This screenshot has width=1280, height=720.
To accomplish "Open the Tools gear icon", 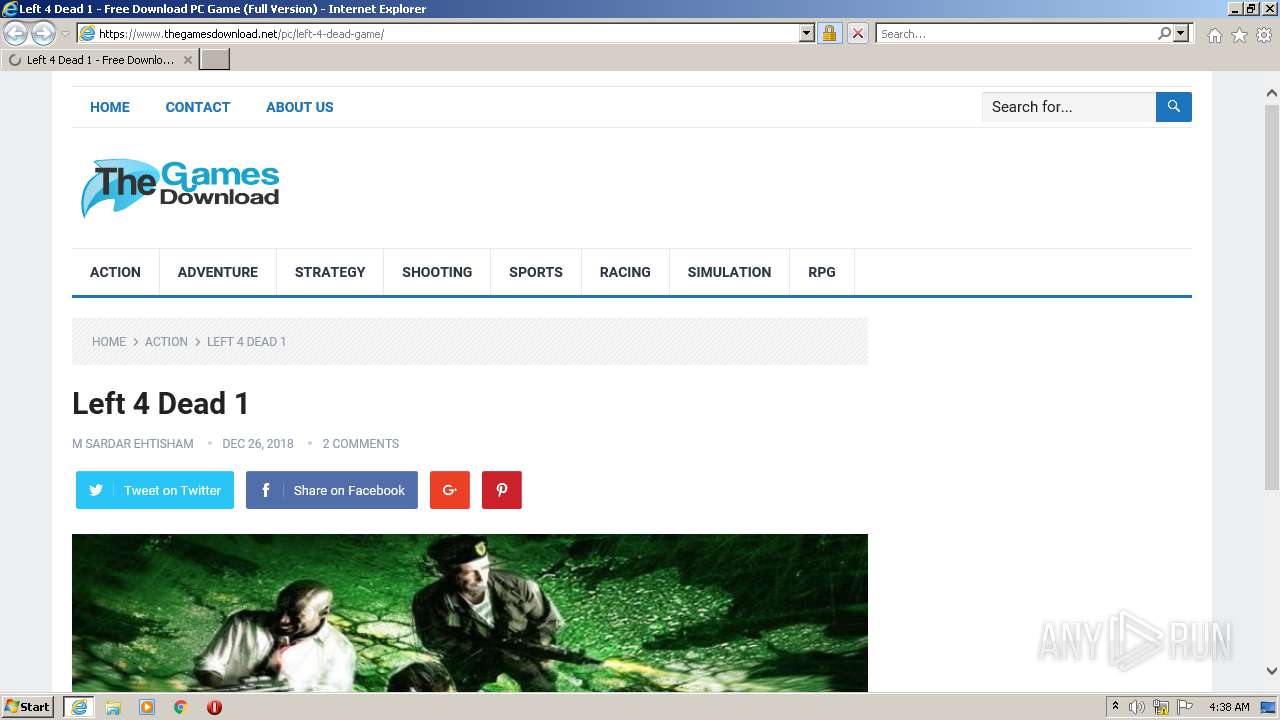I will [x=1264, y=35].
